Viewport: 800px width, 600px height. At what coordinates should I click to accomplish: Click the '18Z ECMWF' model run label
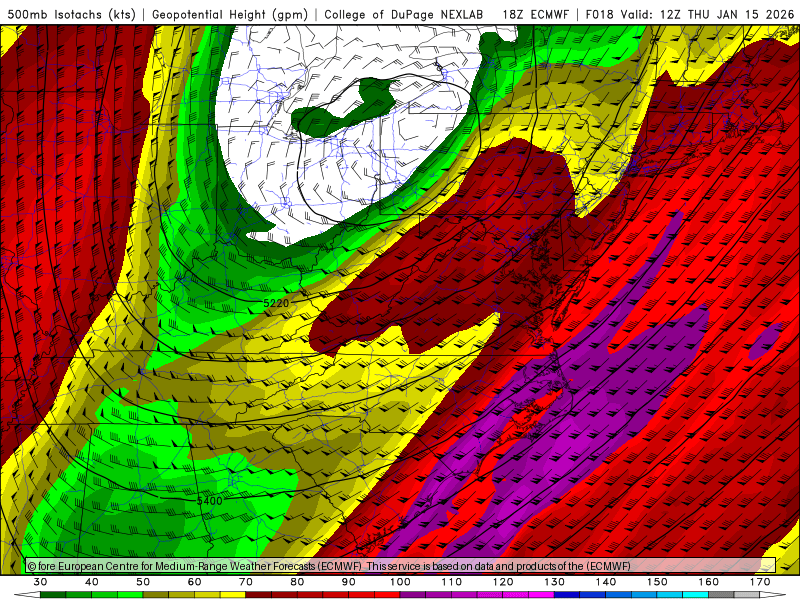(x=535, y=14)
